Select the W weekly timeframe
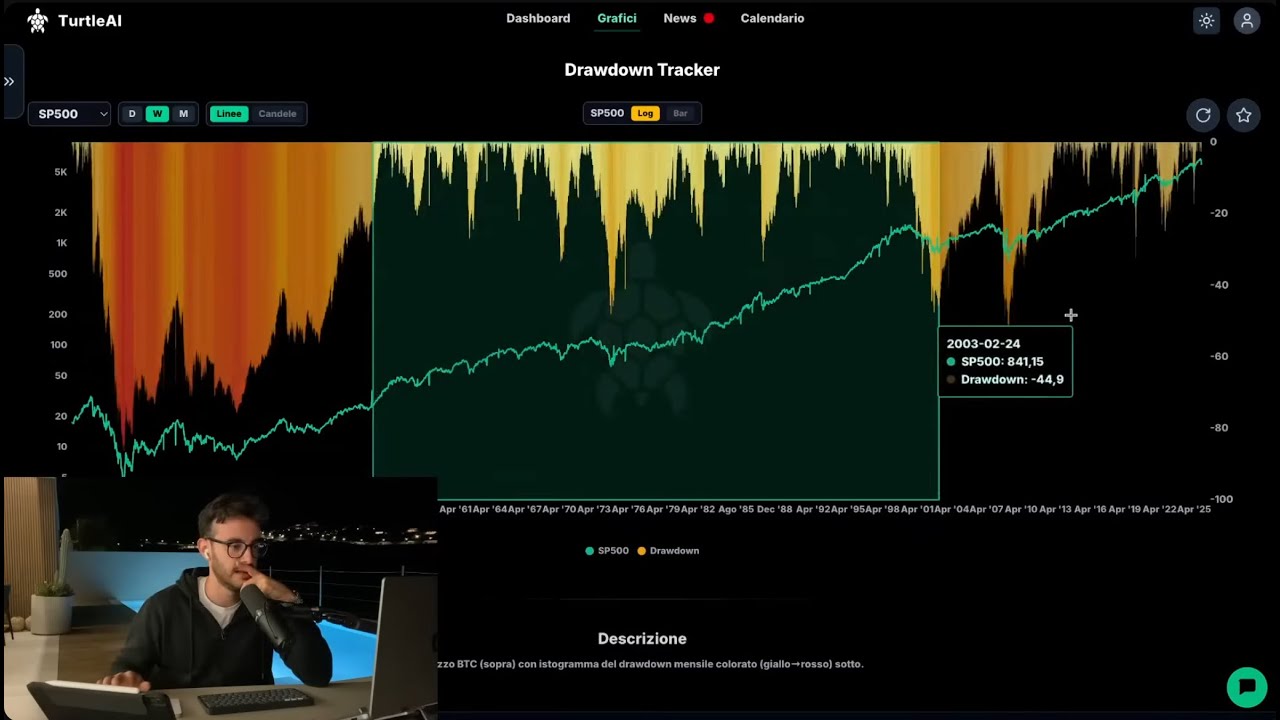The image size is (1280, 720). coord(157,114)
